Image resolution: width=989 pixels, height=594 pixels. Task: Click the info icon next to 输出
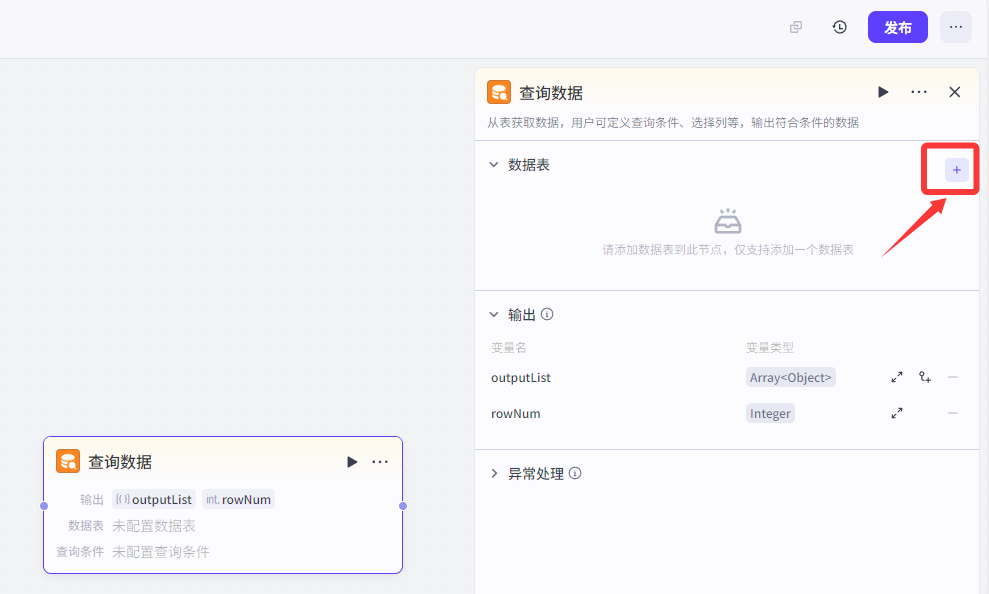(547, 314)
